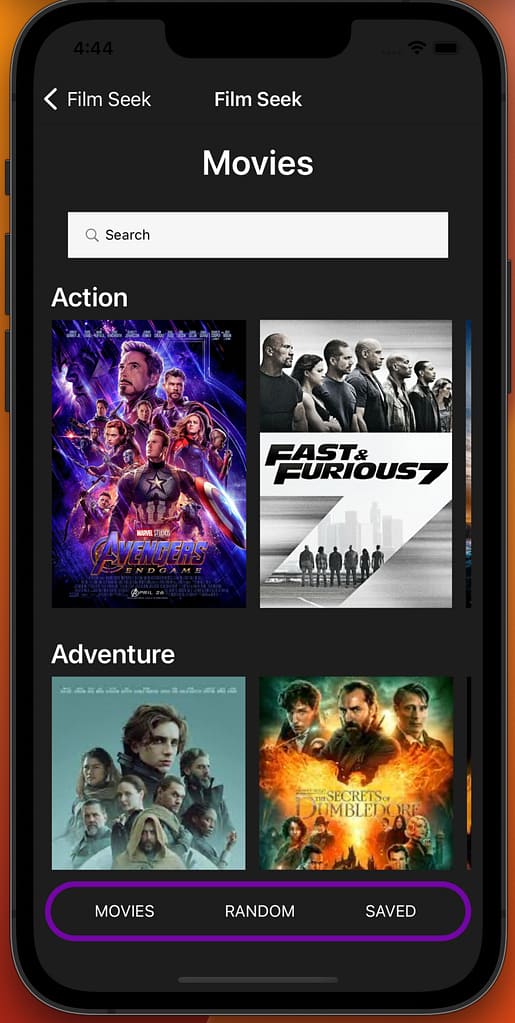
Task: Tap the home indicator bar
Action: point(258,980)
